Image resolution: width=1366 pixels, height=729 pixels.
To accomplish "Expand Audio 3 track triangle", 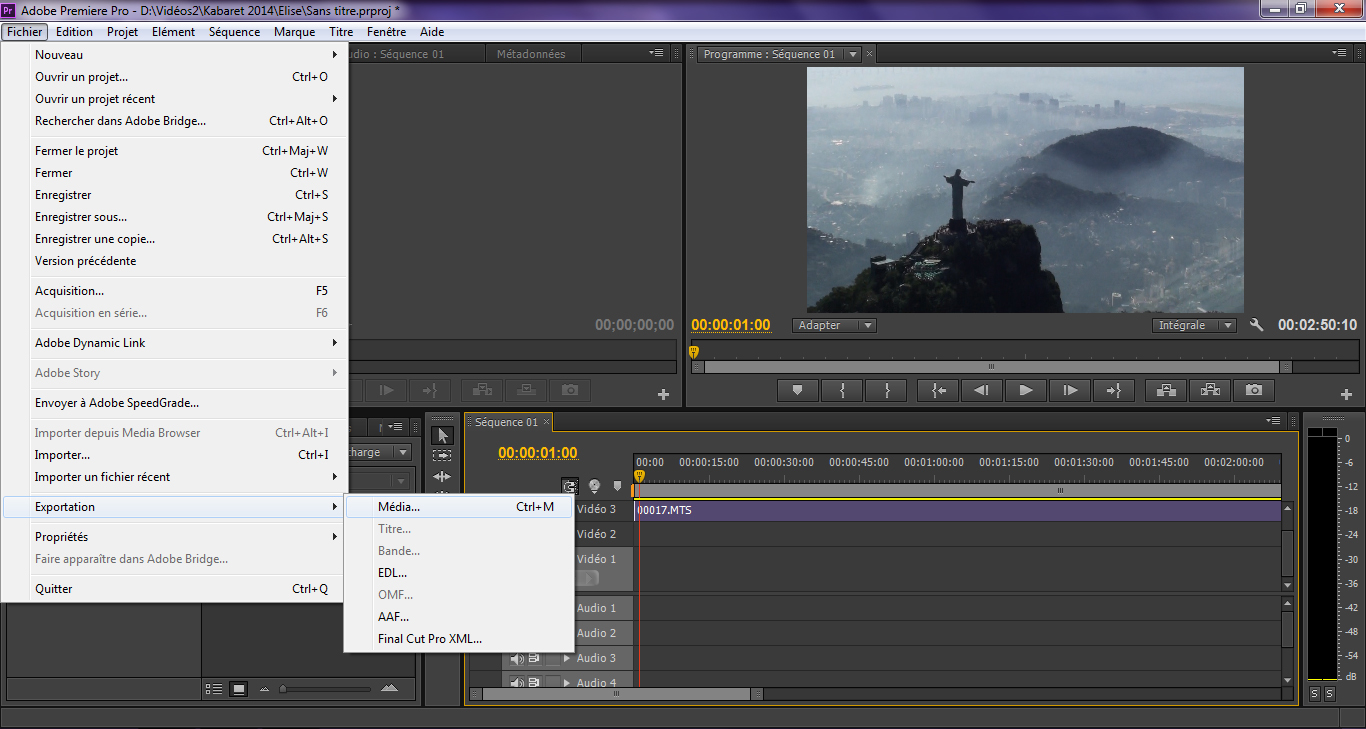I will [568, 658].
